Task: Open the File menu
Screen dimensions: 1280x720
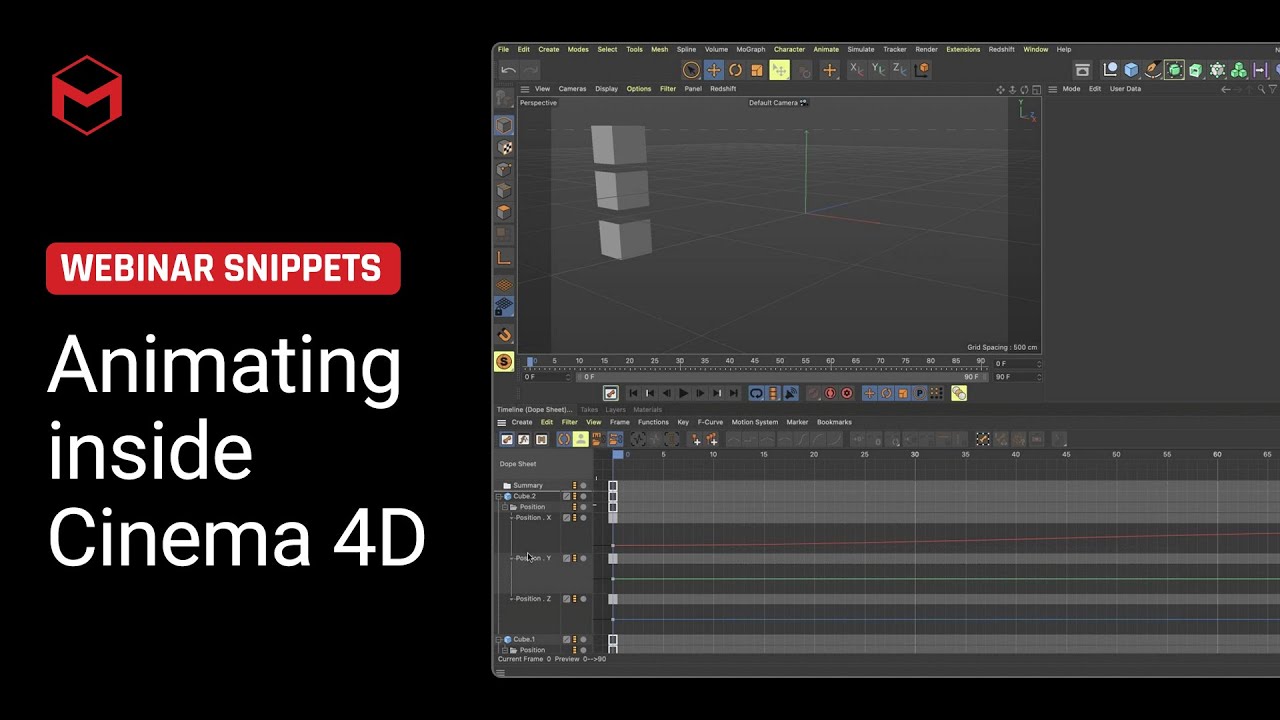Action: click(503, 49)
